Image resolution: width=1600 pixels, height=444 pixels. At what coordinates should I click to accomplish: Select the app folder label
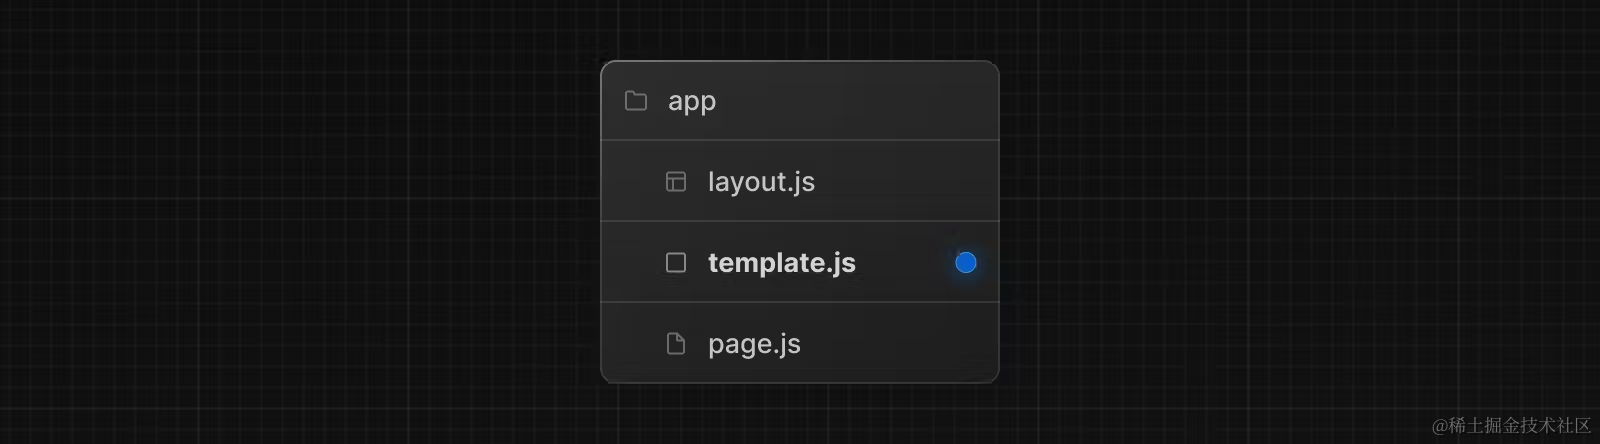click(x=692, y=102)
